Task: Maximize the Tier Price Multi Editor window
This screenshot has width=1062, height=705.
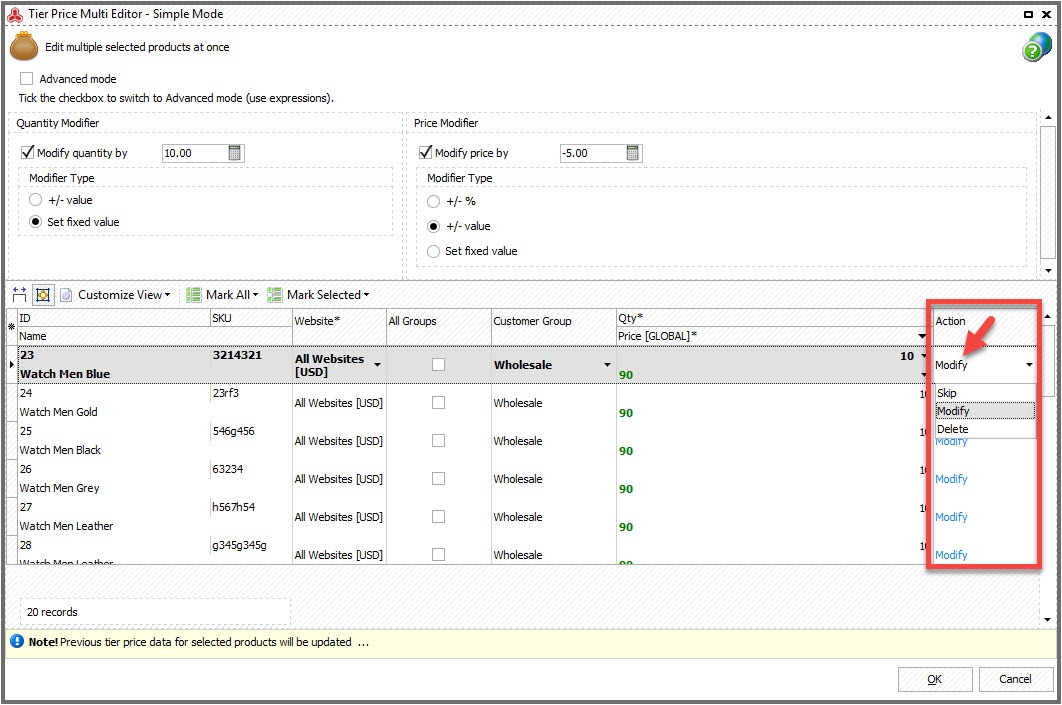Action: point(1028,14)
